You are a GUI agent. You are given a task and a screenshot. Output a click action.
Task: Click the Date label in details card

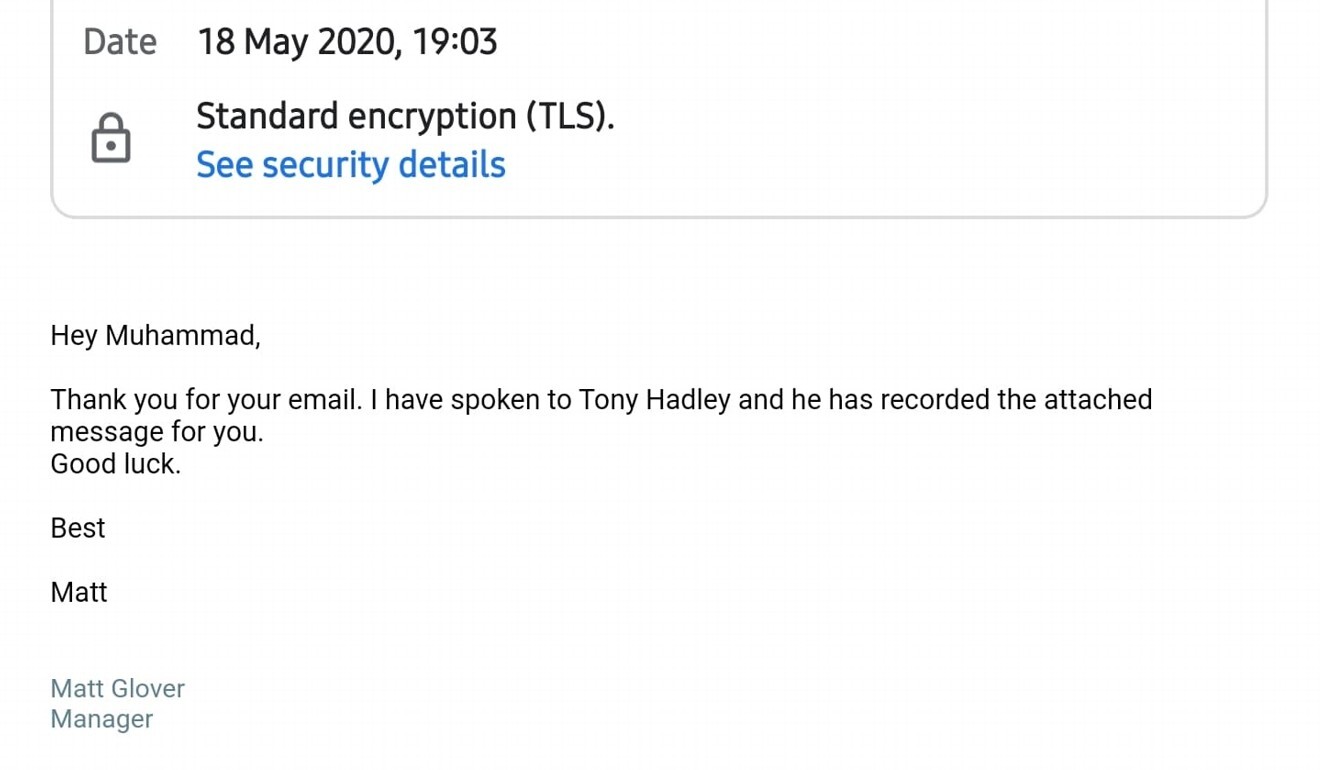coord(120,42)
